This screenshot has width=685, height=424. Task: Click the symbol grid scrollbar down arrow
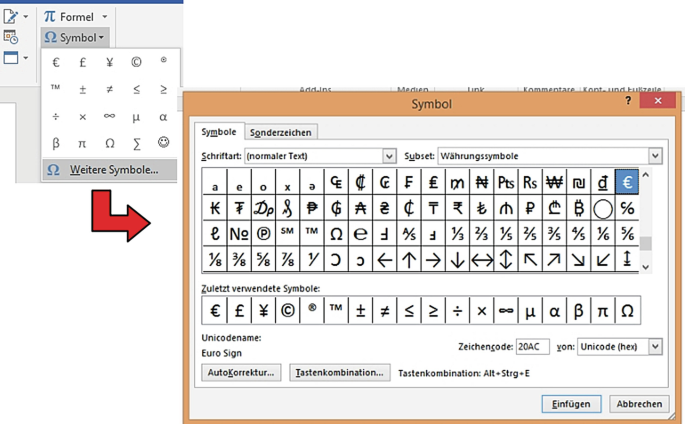646,266
